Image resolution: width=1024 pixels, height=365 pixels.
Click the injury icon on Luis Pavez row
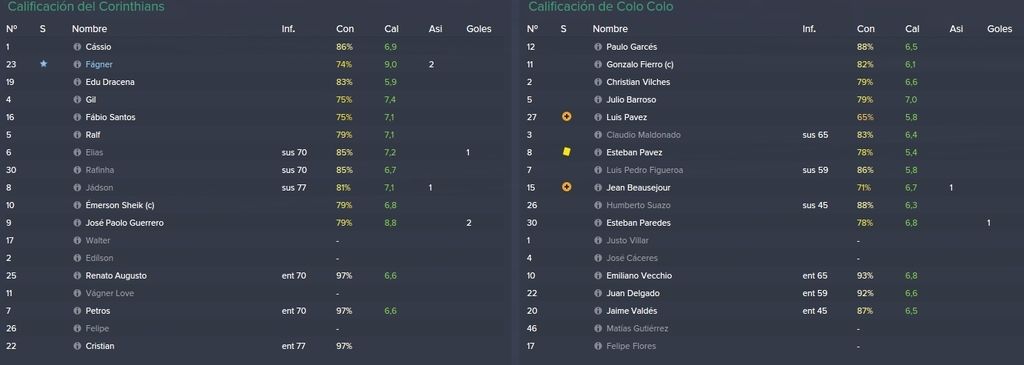[x=566, y=117]
